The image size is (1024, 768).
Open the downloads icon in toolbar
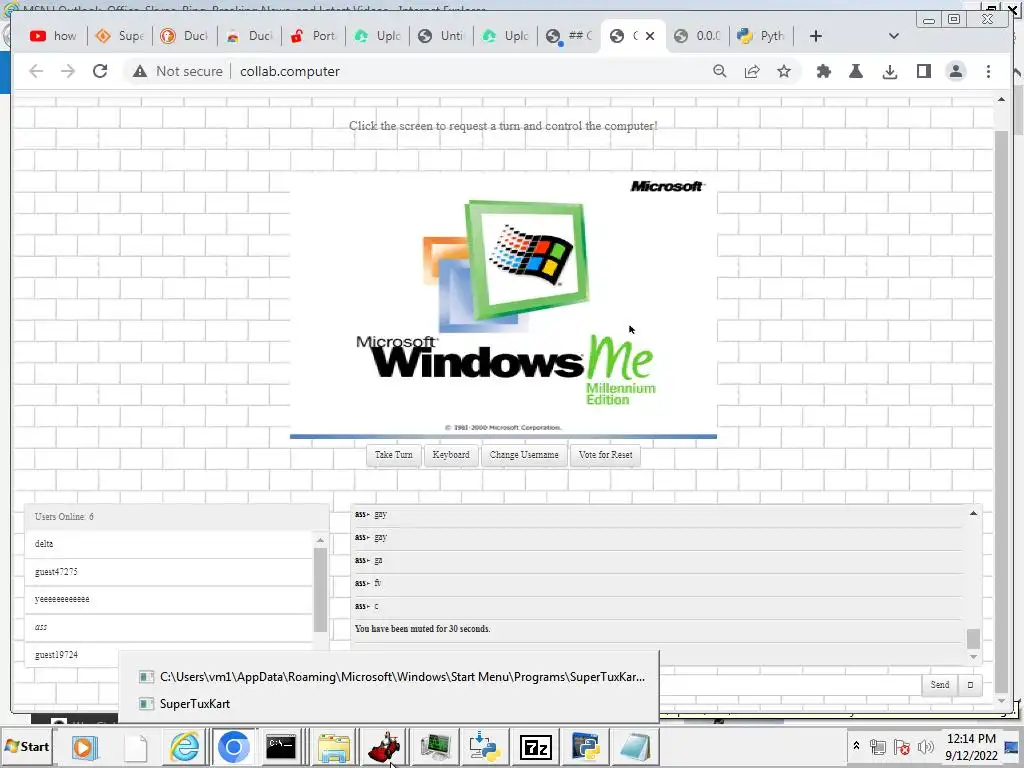[889, 71]
